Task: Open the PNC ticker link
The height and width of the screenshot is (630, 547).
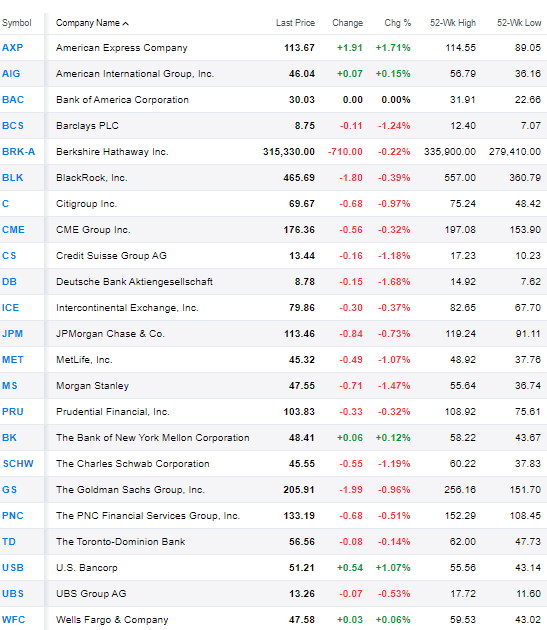Action: [13, 515]
